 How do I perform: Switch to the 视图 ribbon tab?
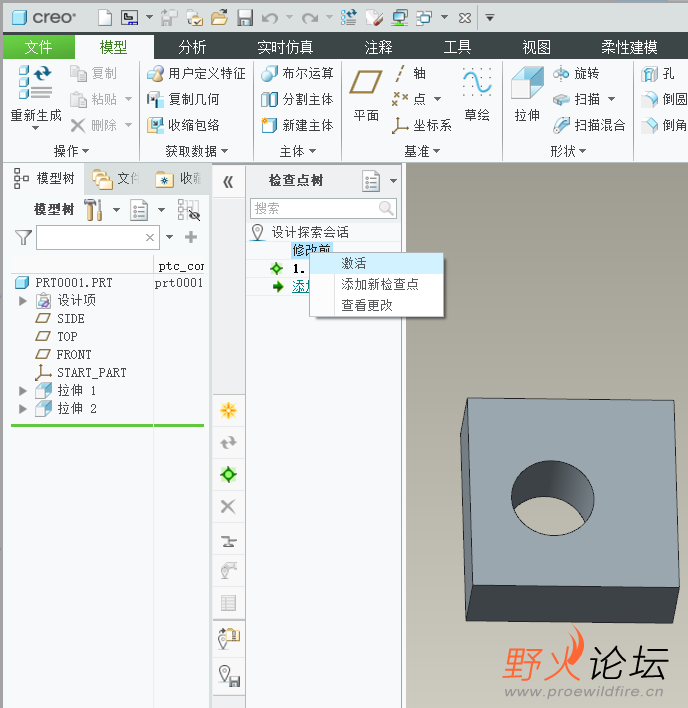coord(536,47)
